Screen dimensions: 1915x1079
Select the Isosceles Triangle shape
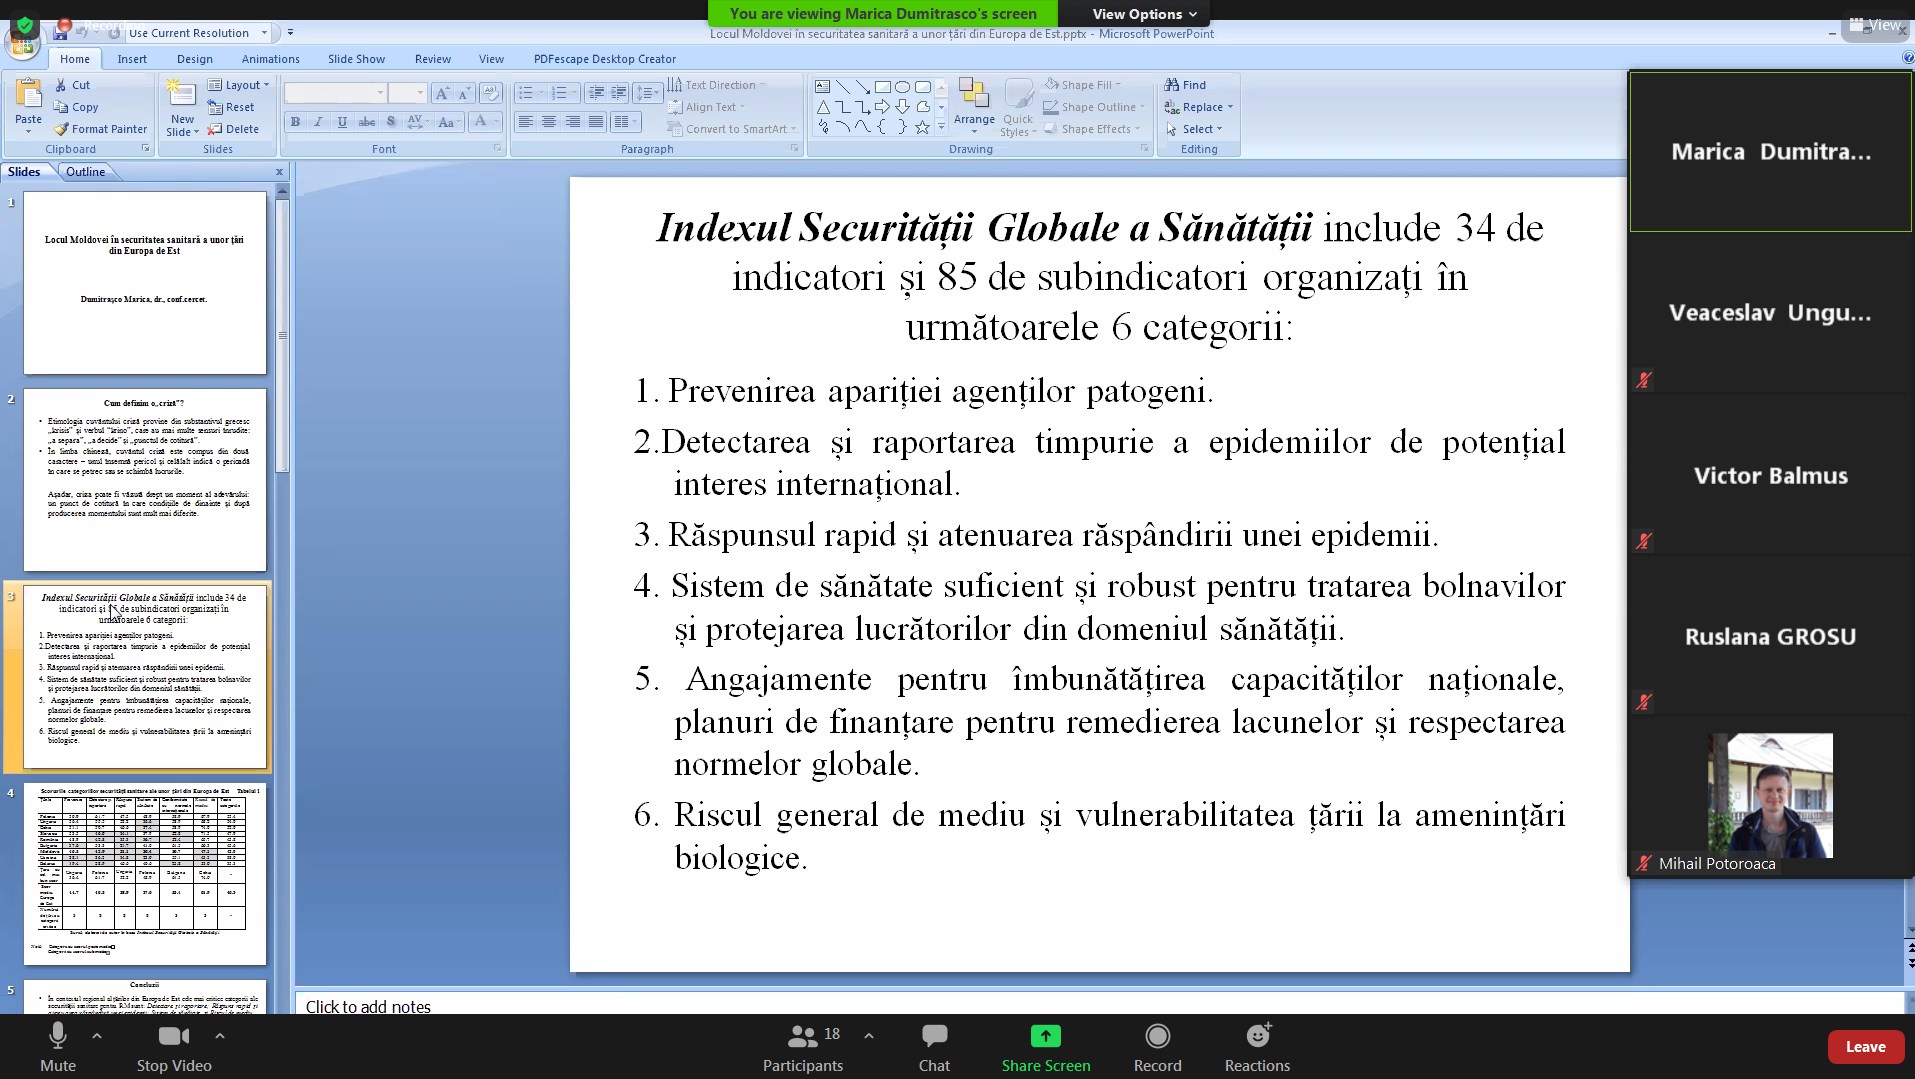[823, 107]
